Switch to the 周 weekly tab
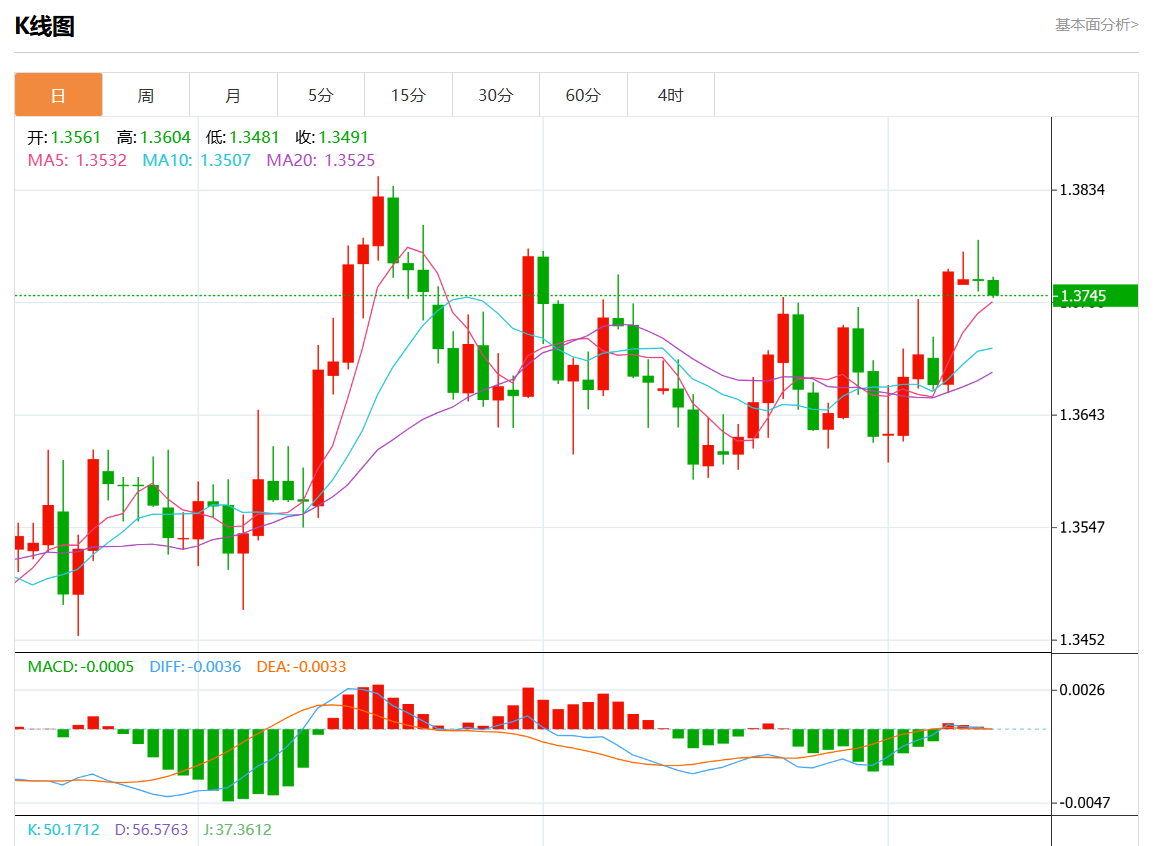Viewport: 1175px width, 846px height. (x=146, y=95)
